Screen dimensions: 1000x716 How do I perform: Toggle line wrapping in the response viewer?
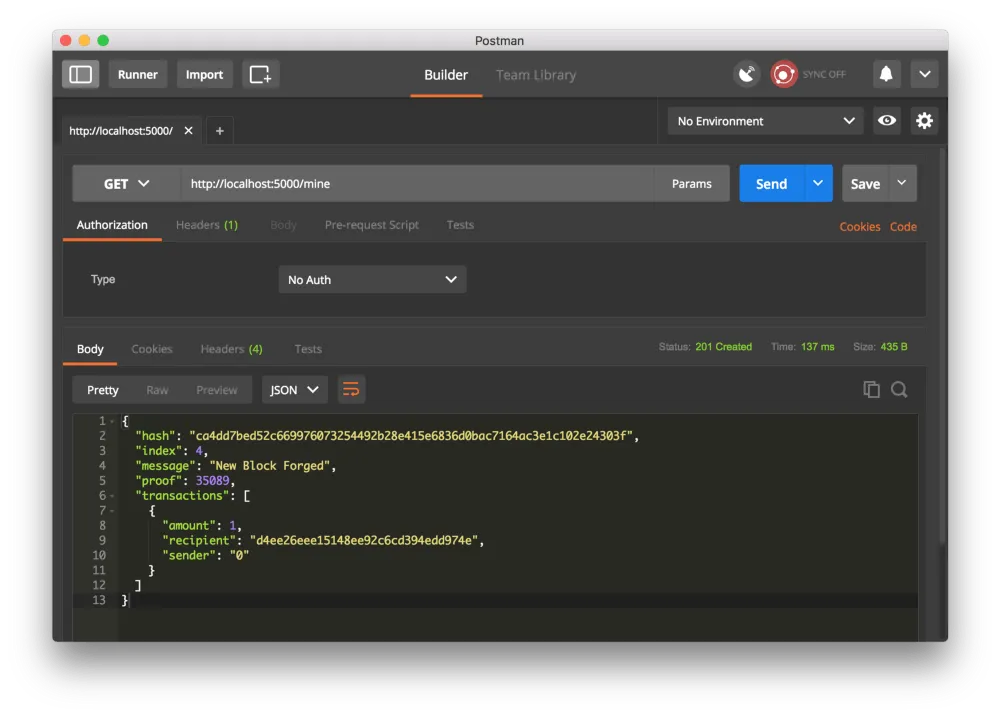(351, 389)
